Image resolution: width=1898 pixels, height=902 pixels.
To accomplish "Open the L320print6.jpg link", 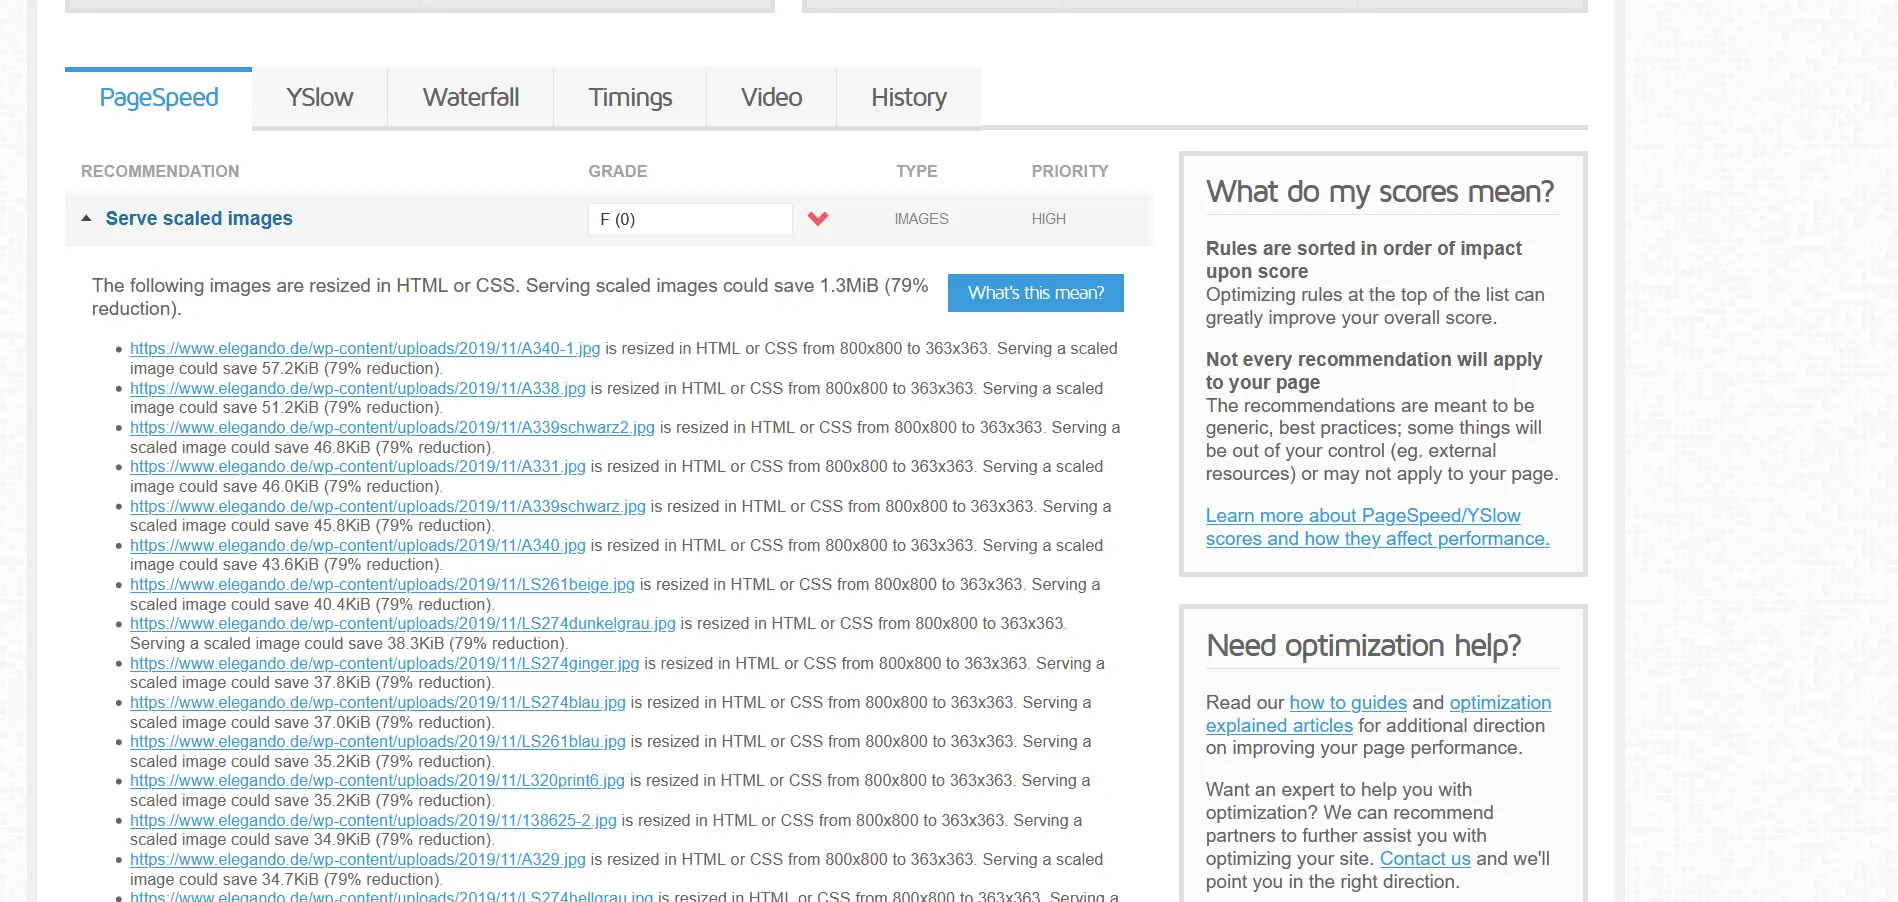I will click(x=377, y=780).
